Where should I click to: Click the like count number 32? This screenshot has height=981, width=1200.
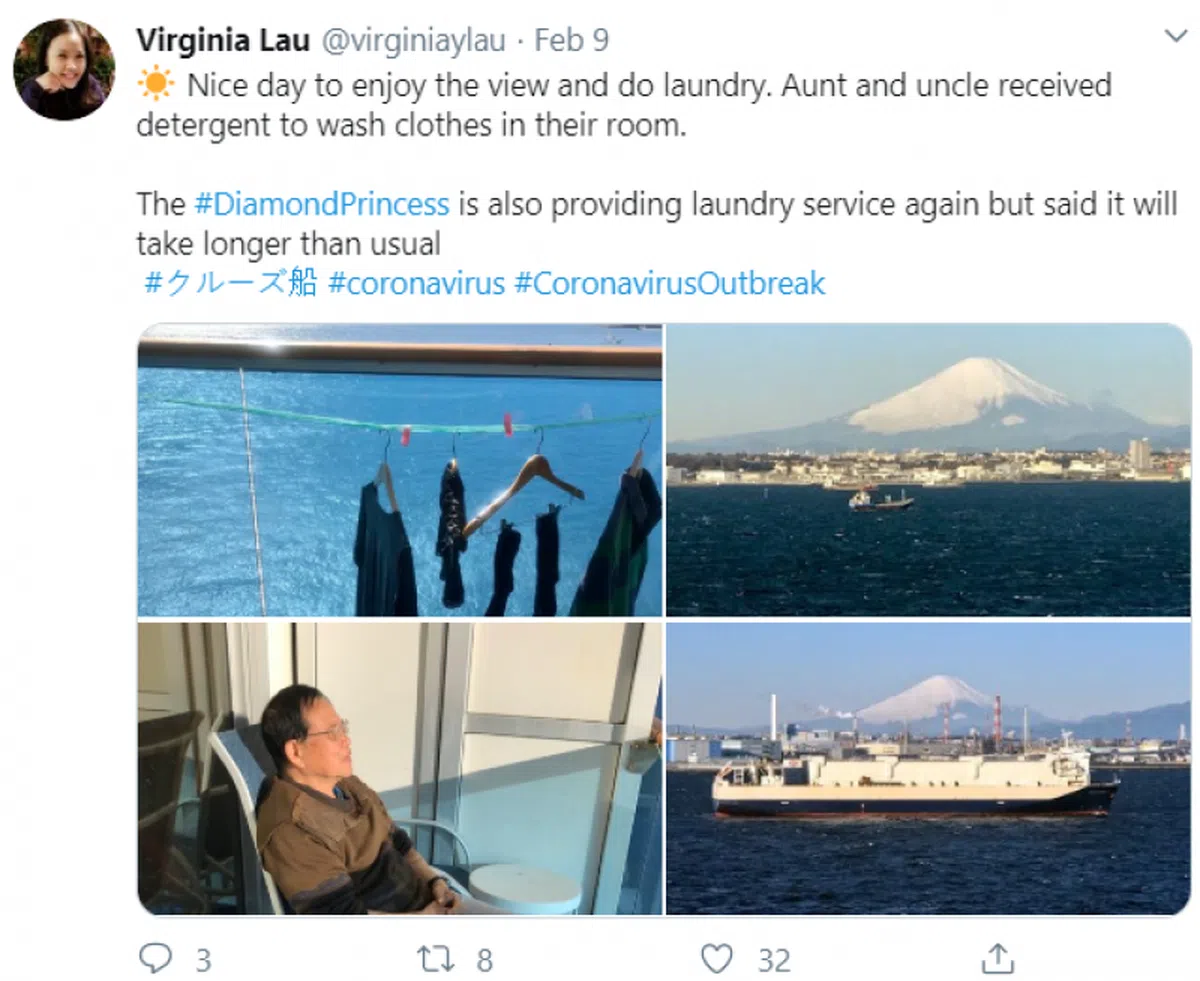(x=774, y=961)
